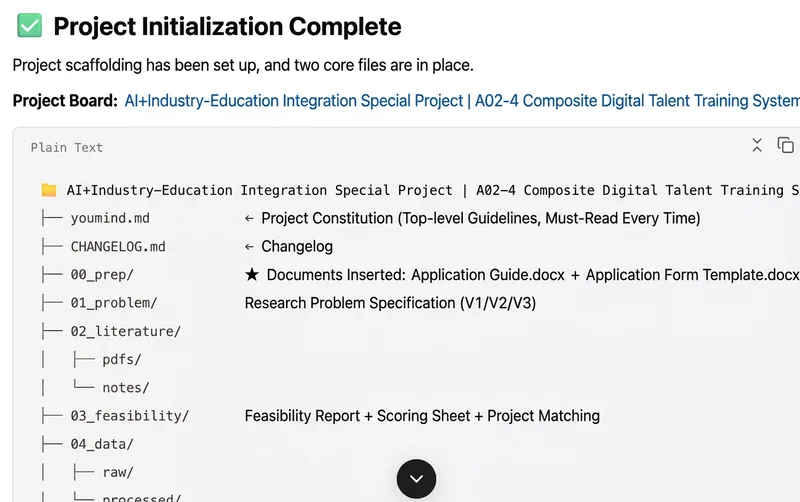The width and height of the screenshot is (800, 502).
Task: Click the pdfs/ subfolder entry
Action: pyautogui.click(x=122, y=360)
